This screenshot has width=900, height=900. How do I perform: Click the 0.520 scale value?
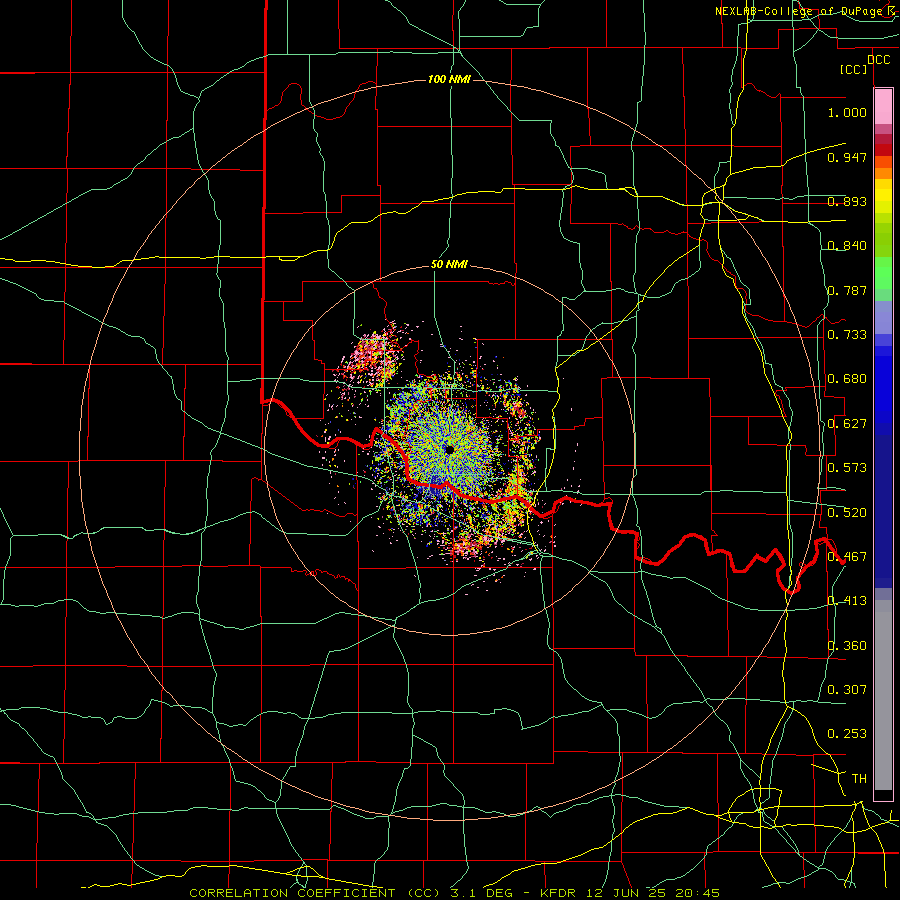pyautogui.click(x=847, y=513)
